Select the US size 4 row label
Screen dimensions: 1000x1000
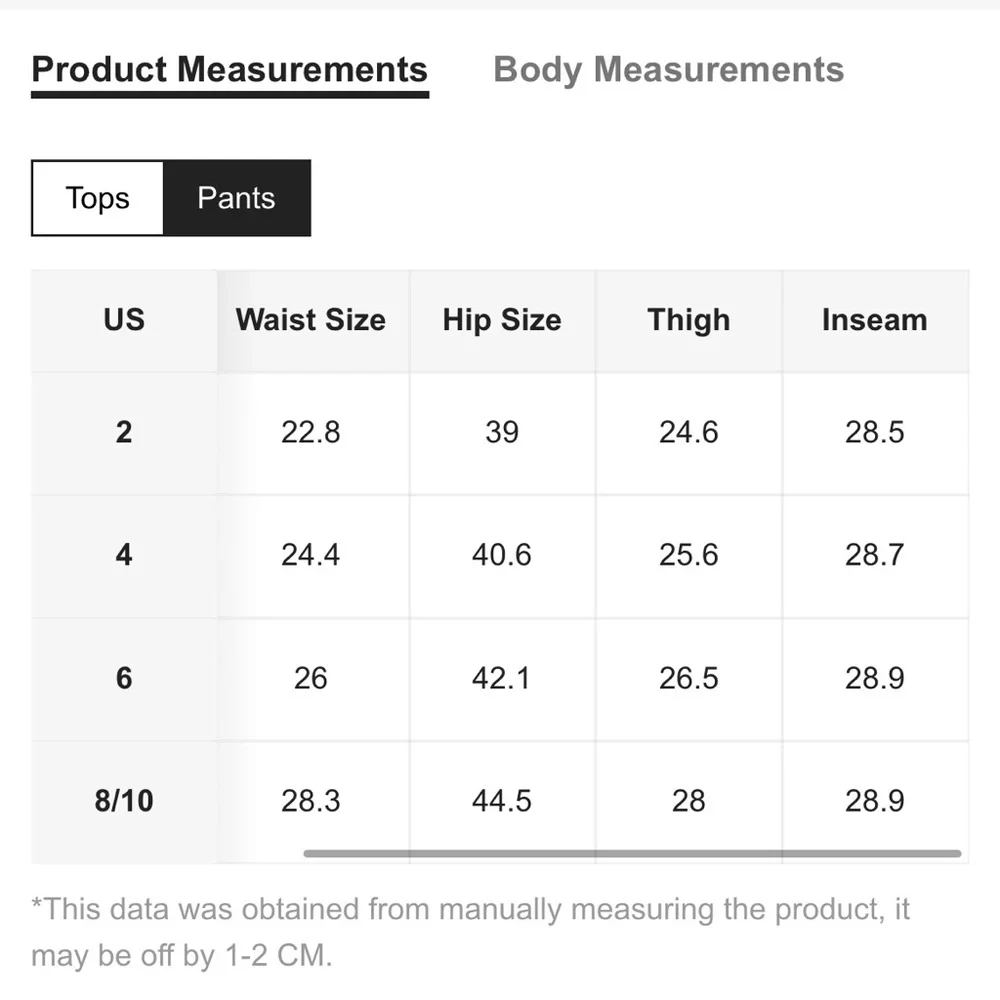tap(124, 555)
